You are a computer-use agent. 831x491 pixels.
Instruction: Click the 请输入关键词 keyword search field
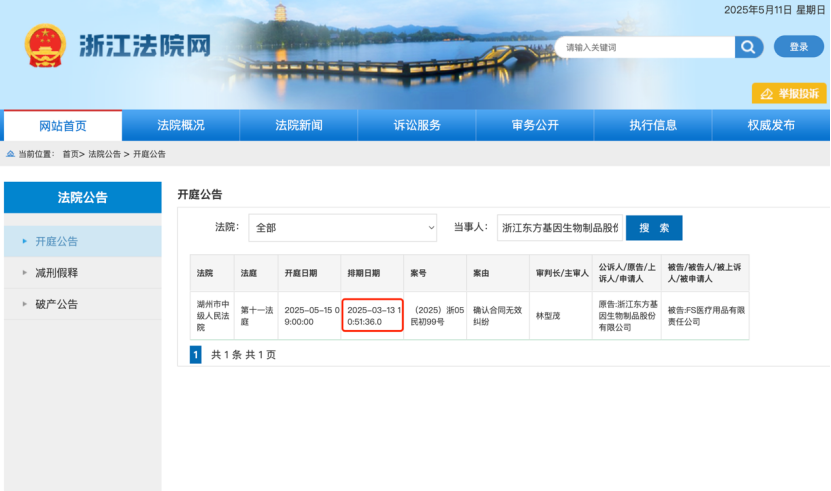[645, 47]
